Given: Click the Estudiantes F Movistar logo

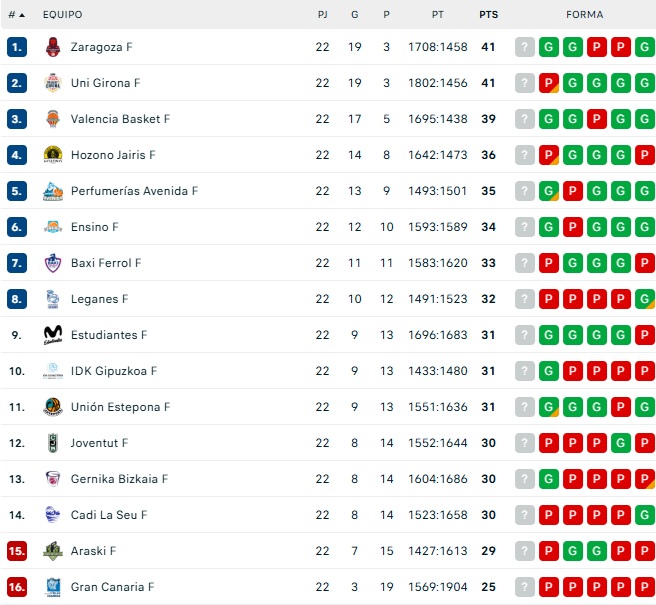Looking at the screenshot, I should click(x=53, y=335).
